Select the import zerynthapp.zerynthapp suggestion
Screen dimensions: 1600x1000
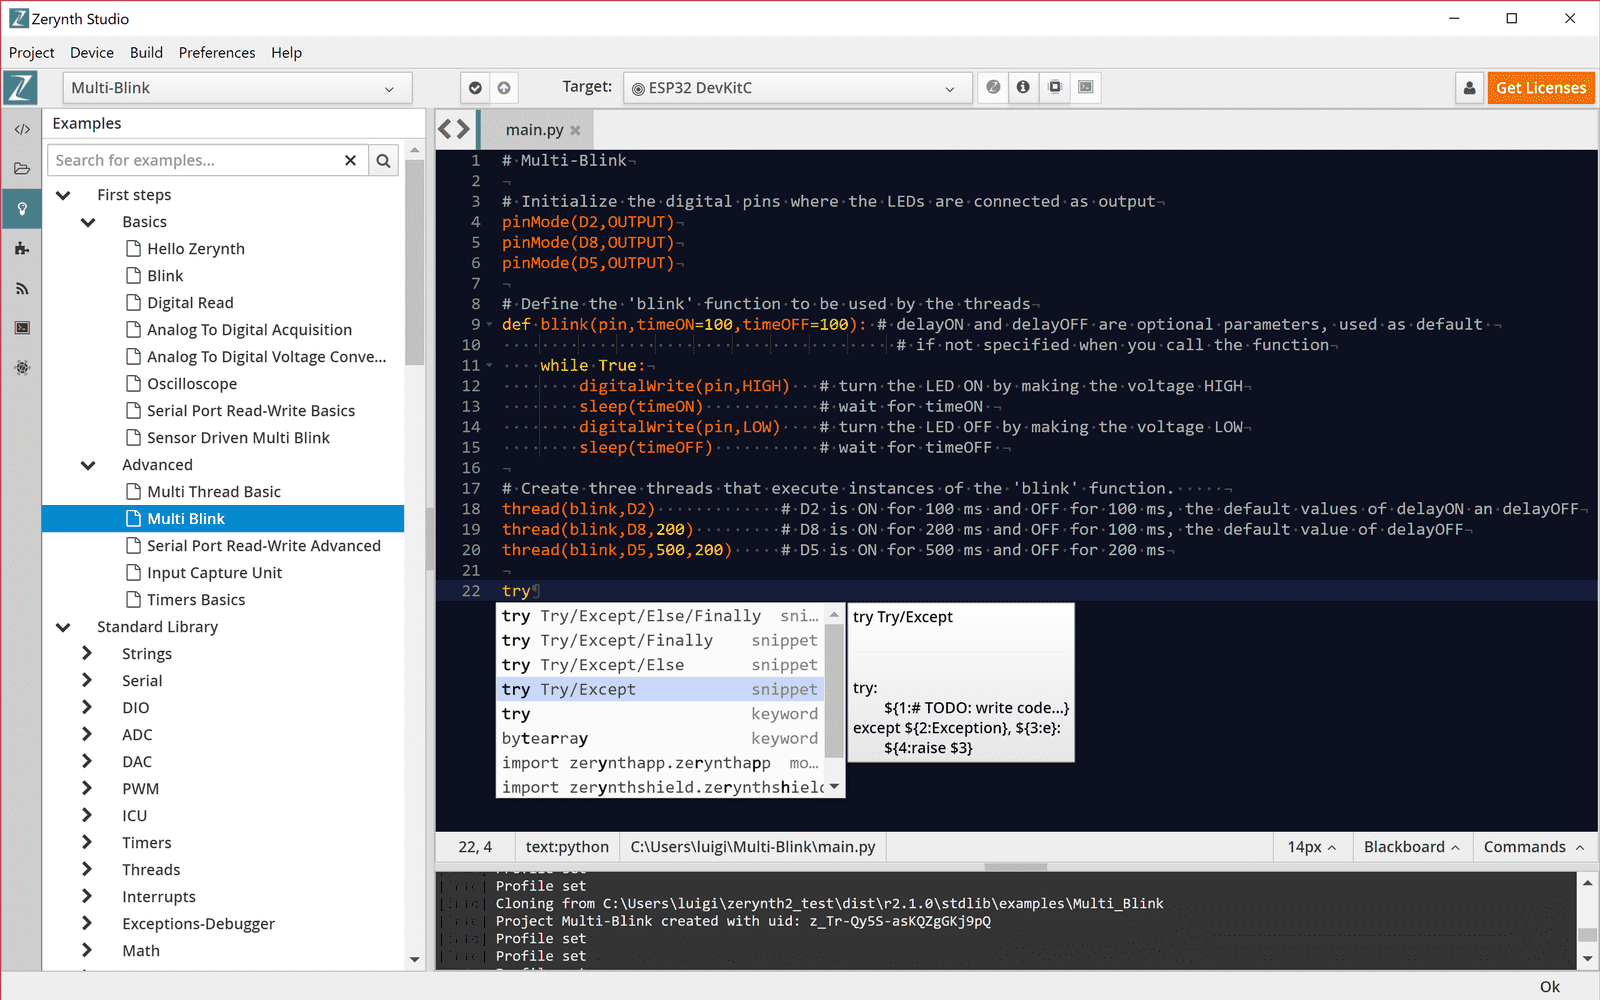coord(660,763)
